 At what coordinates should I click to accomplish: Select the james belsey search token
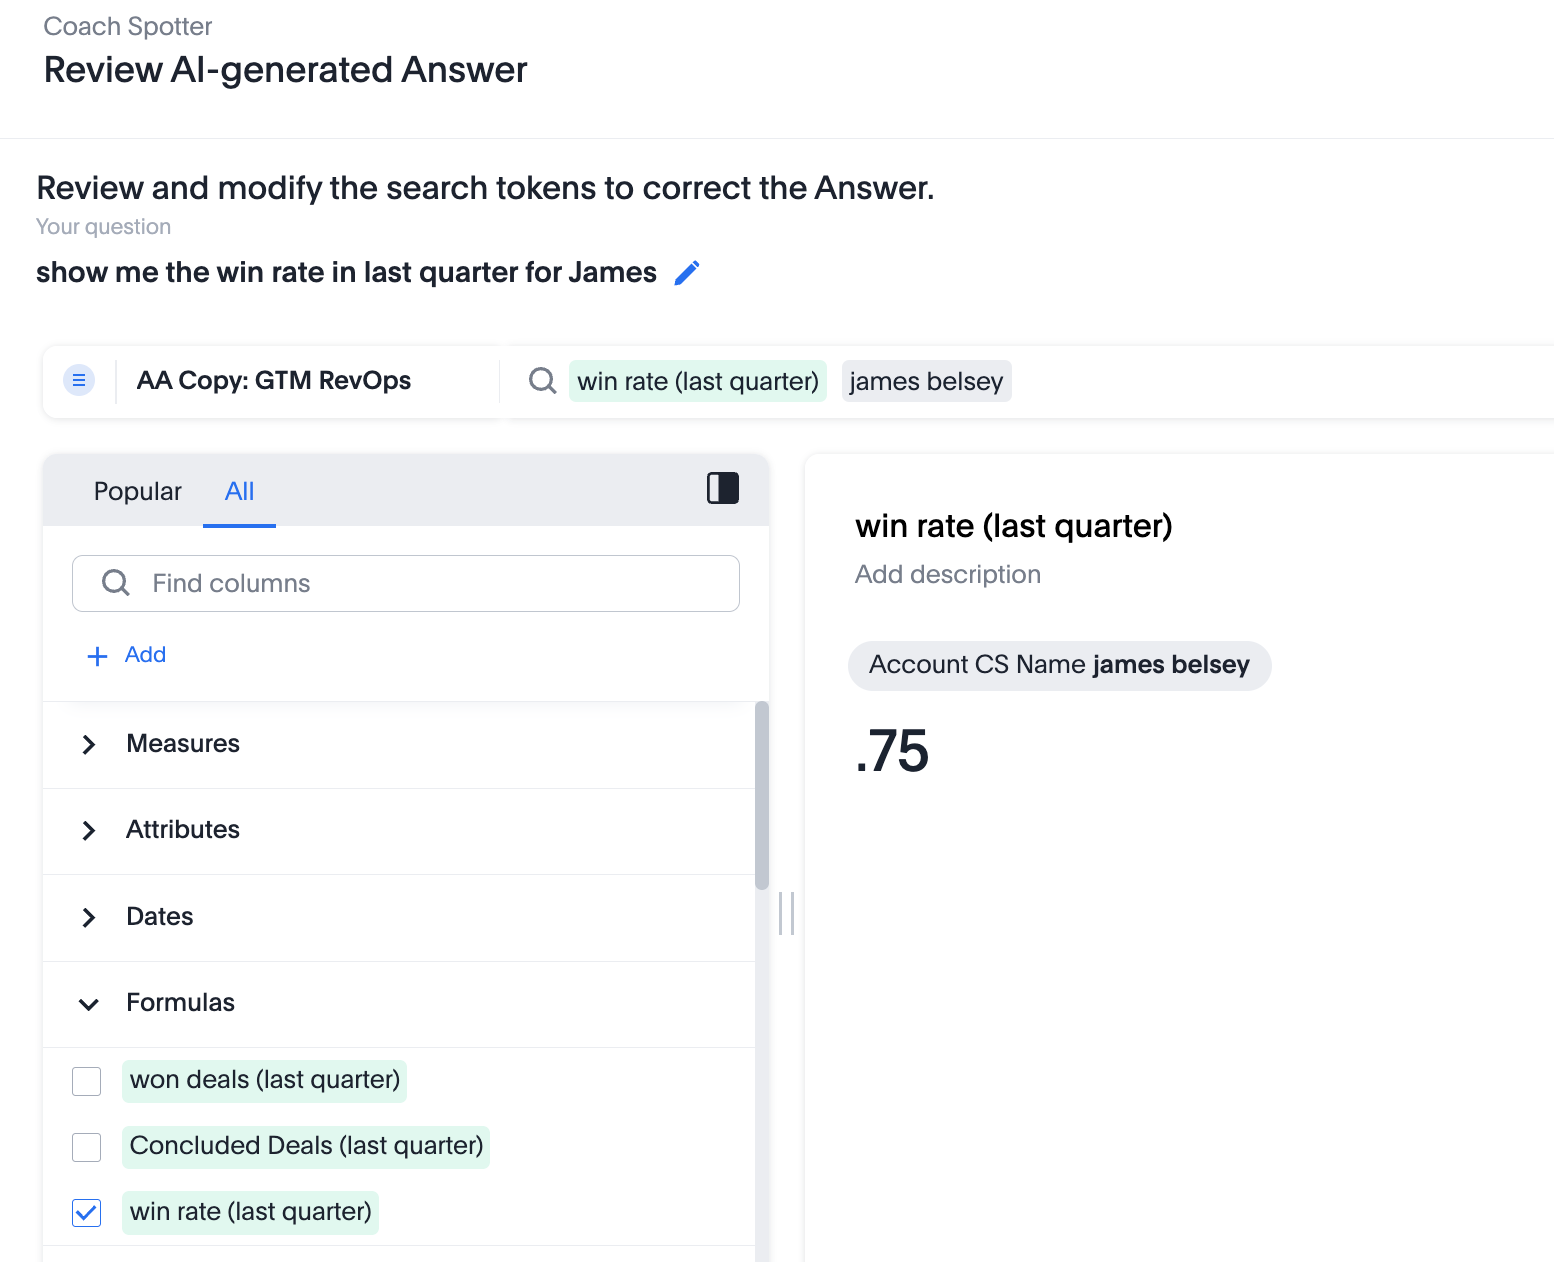(x=926, y=381)
